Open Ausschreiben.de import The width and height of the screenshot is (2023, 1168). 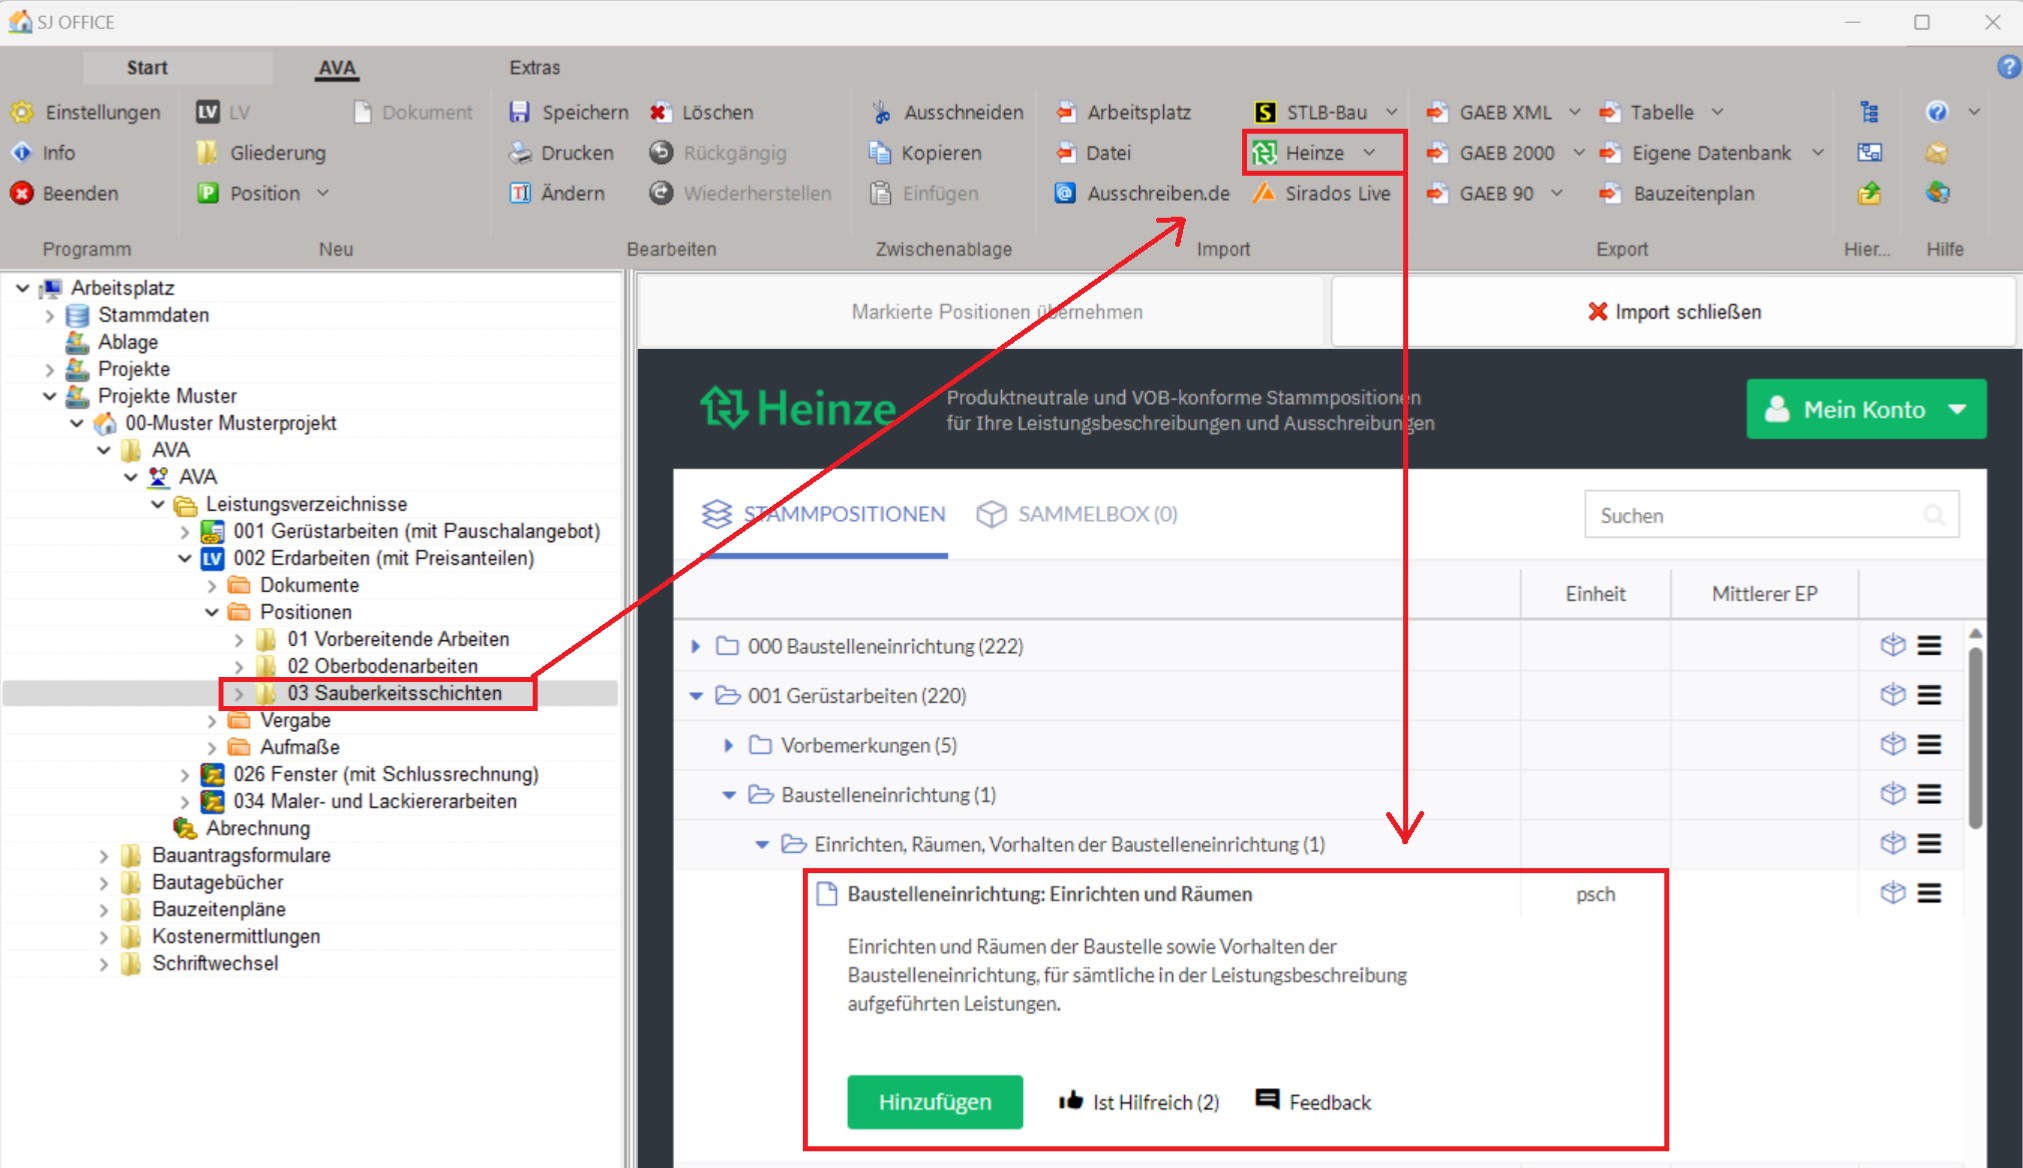[1143, 193]
